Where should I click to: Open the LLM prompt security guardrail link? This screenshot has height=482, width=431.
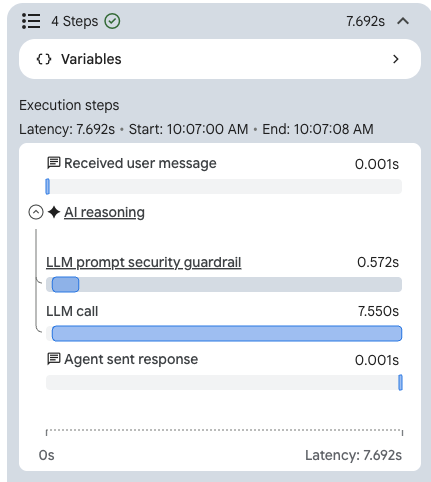point(144,262)
